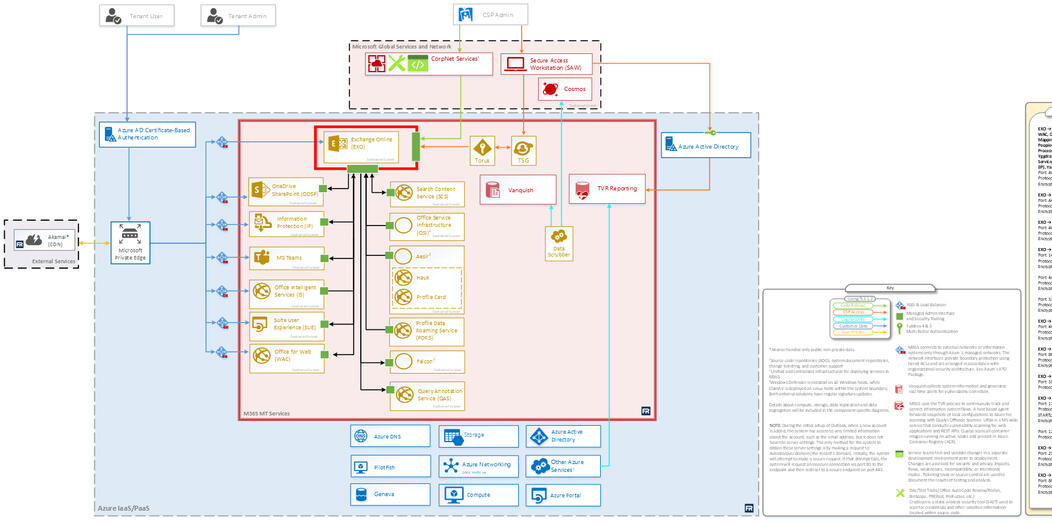This screenshot has width=1052, height=524.
Task: Click the green square icon in the legend
Action: [x=899, y=315]
